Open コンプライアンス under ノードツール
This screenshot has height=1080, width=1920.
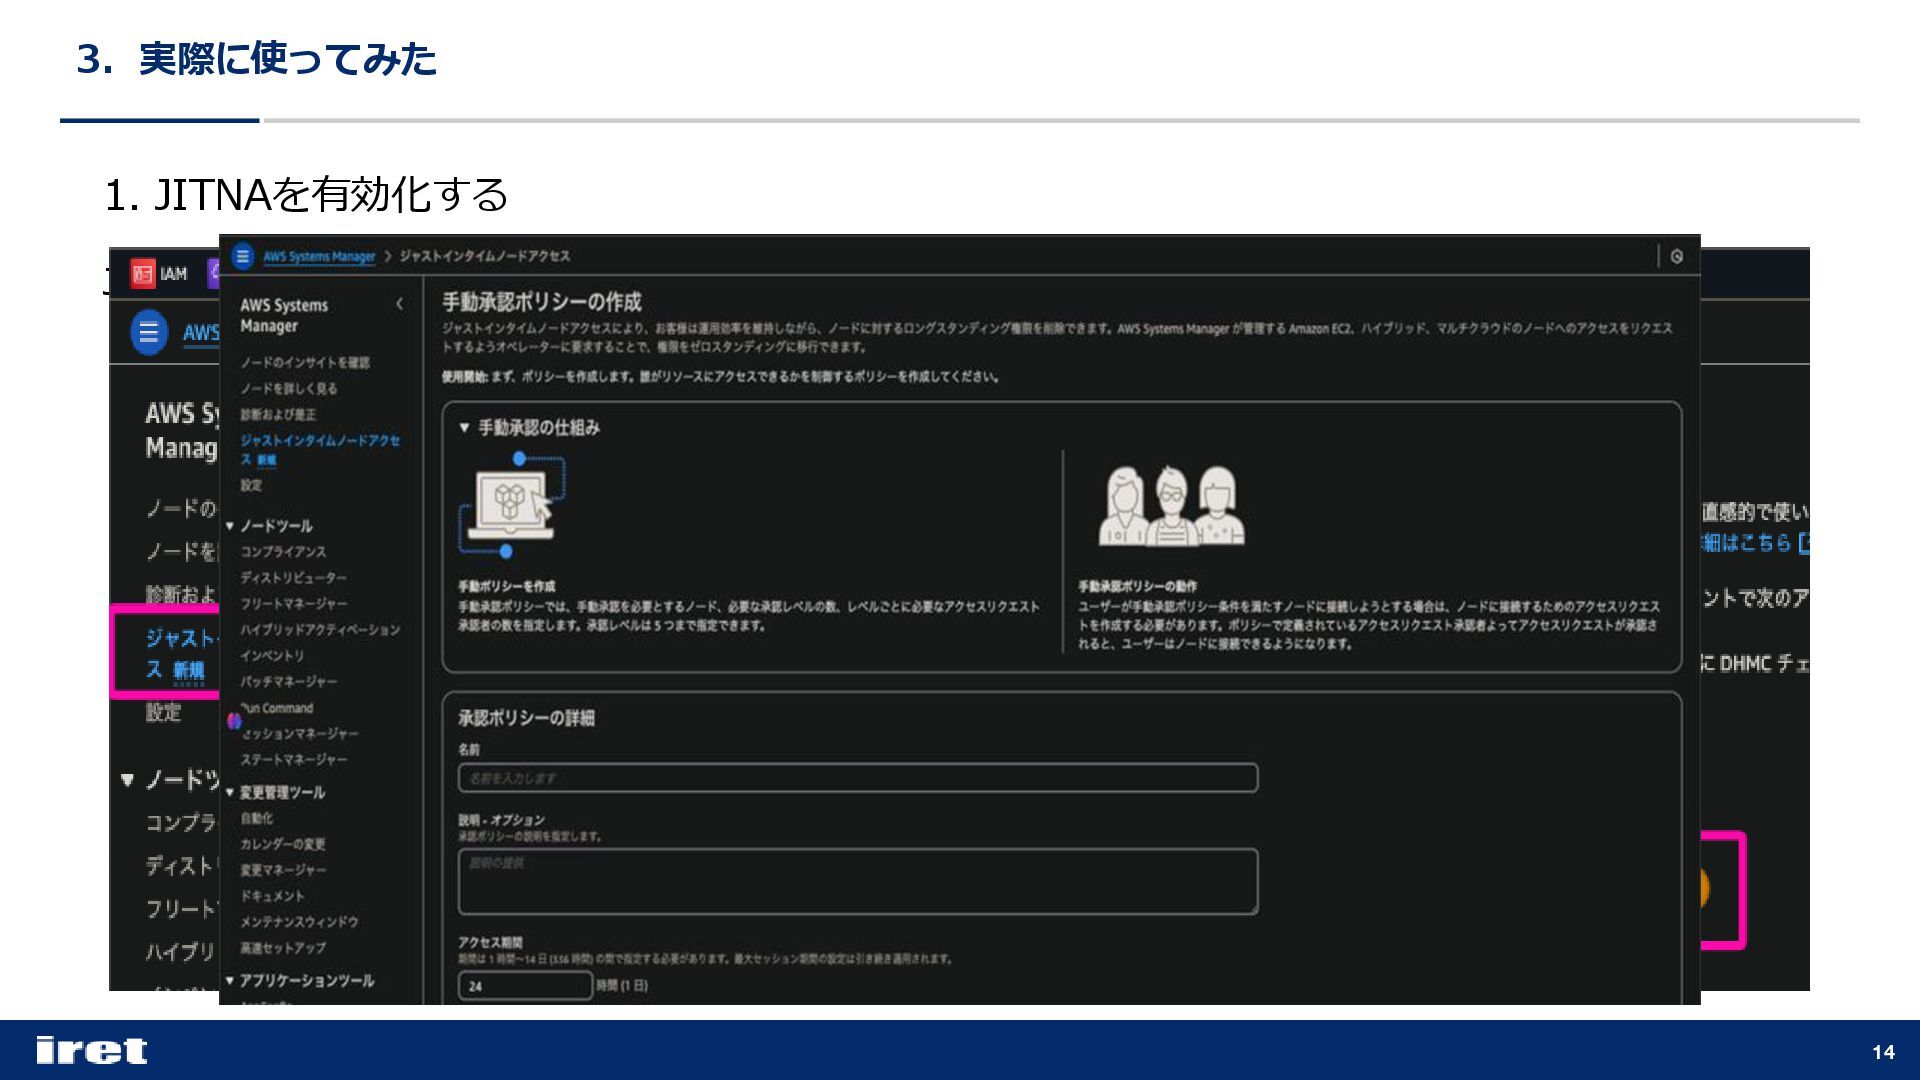pyautogui.click(x=283, y=551)
